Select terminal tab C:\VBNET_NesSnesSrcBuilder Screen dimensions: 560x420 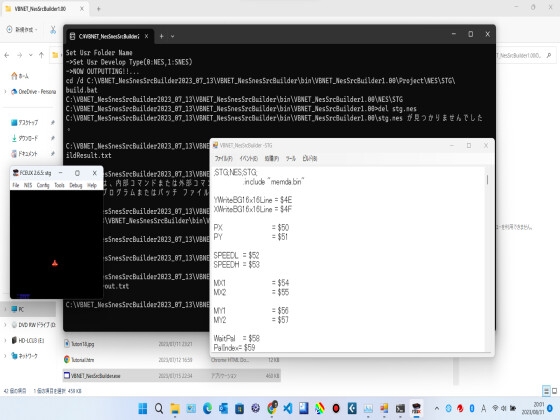(x=109, y=36)
